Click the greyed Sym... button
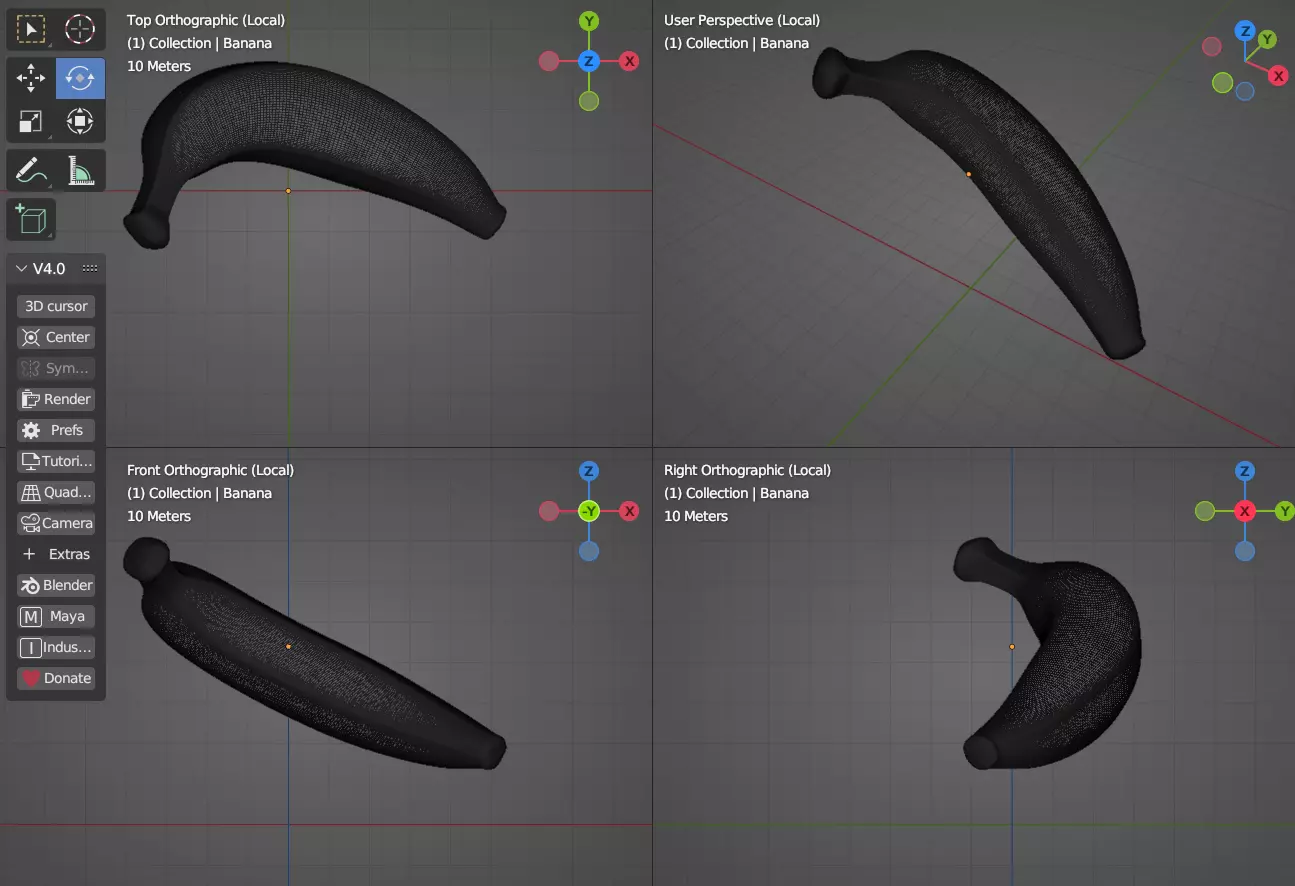This screenshot has width=1295, height=886. pyautogui.click(x=56, y=368)
